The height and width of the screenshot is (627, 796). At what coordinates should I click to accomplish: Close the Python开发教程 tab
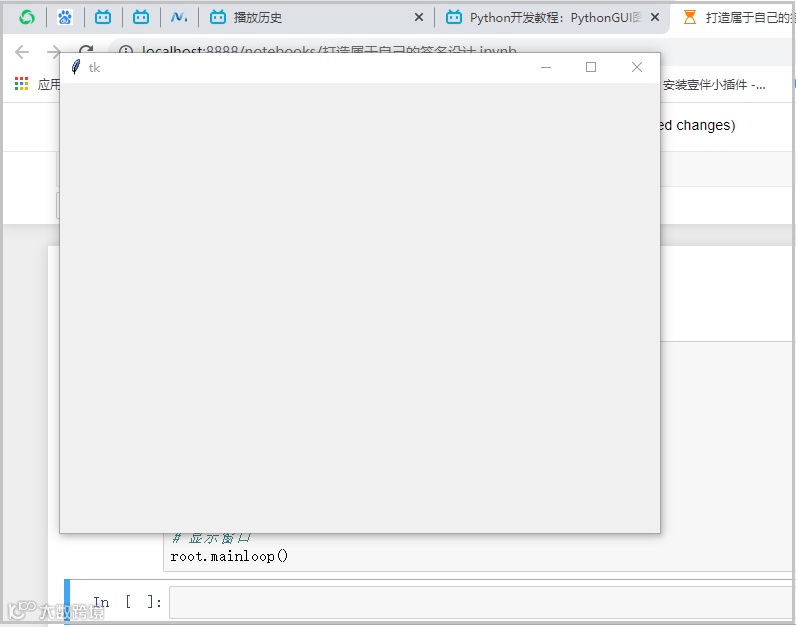(x=655, y=18)
